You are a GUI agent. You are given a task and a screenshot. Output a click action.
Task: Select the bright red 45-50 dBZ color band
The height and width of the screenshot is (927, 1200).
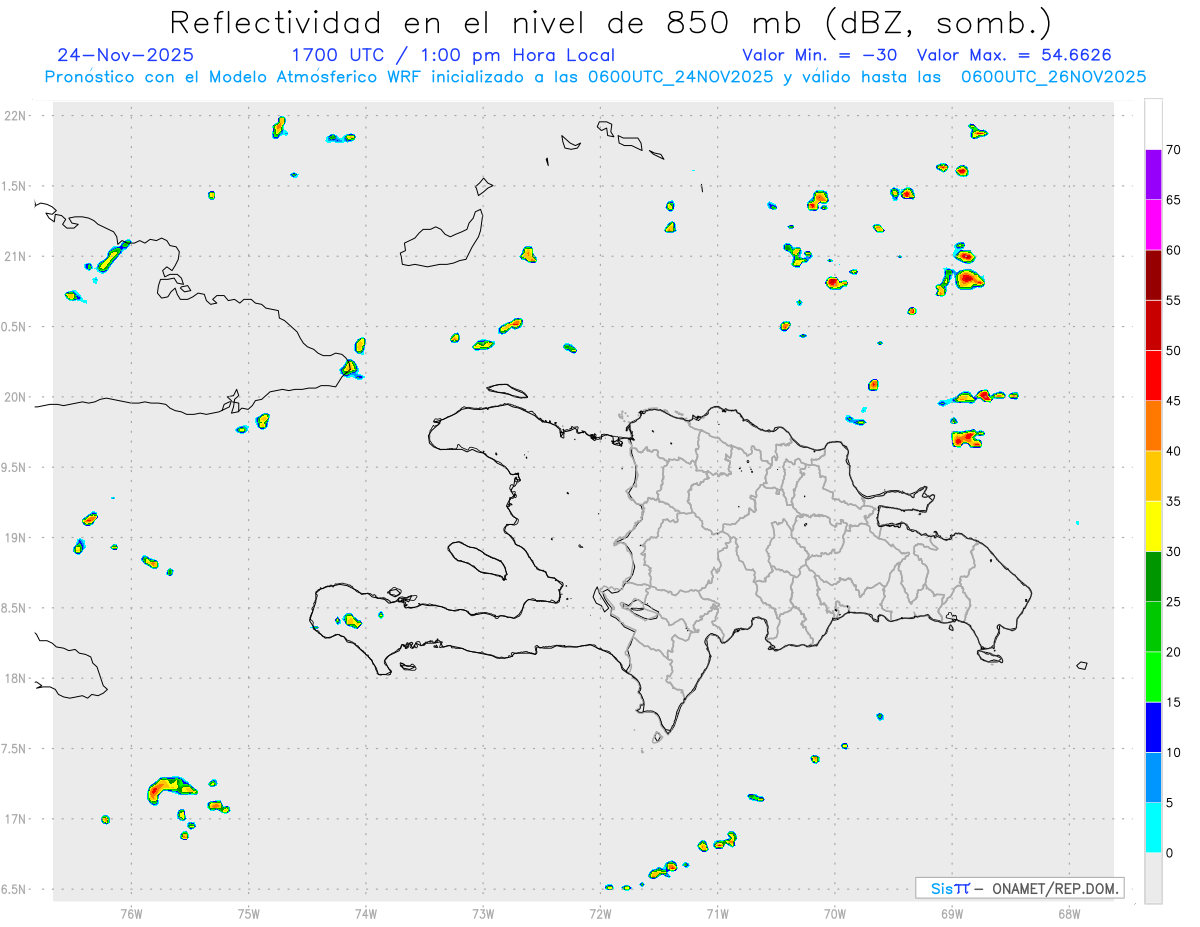tap(1153, 376)
